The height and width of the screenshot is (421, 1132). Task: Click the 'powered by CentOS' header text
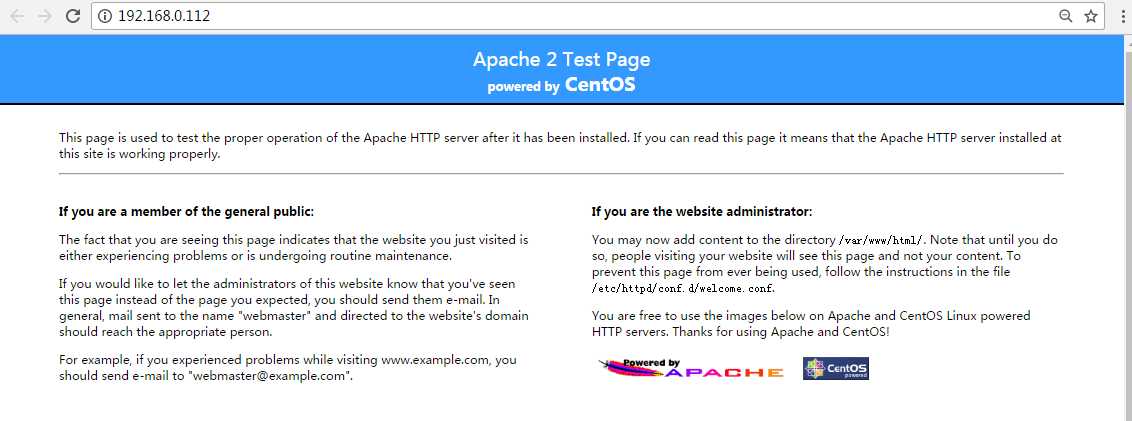tap(561, 85)
